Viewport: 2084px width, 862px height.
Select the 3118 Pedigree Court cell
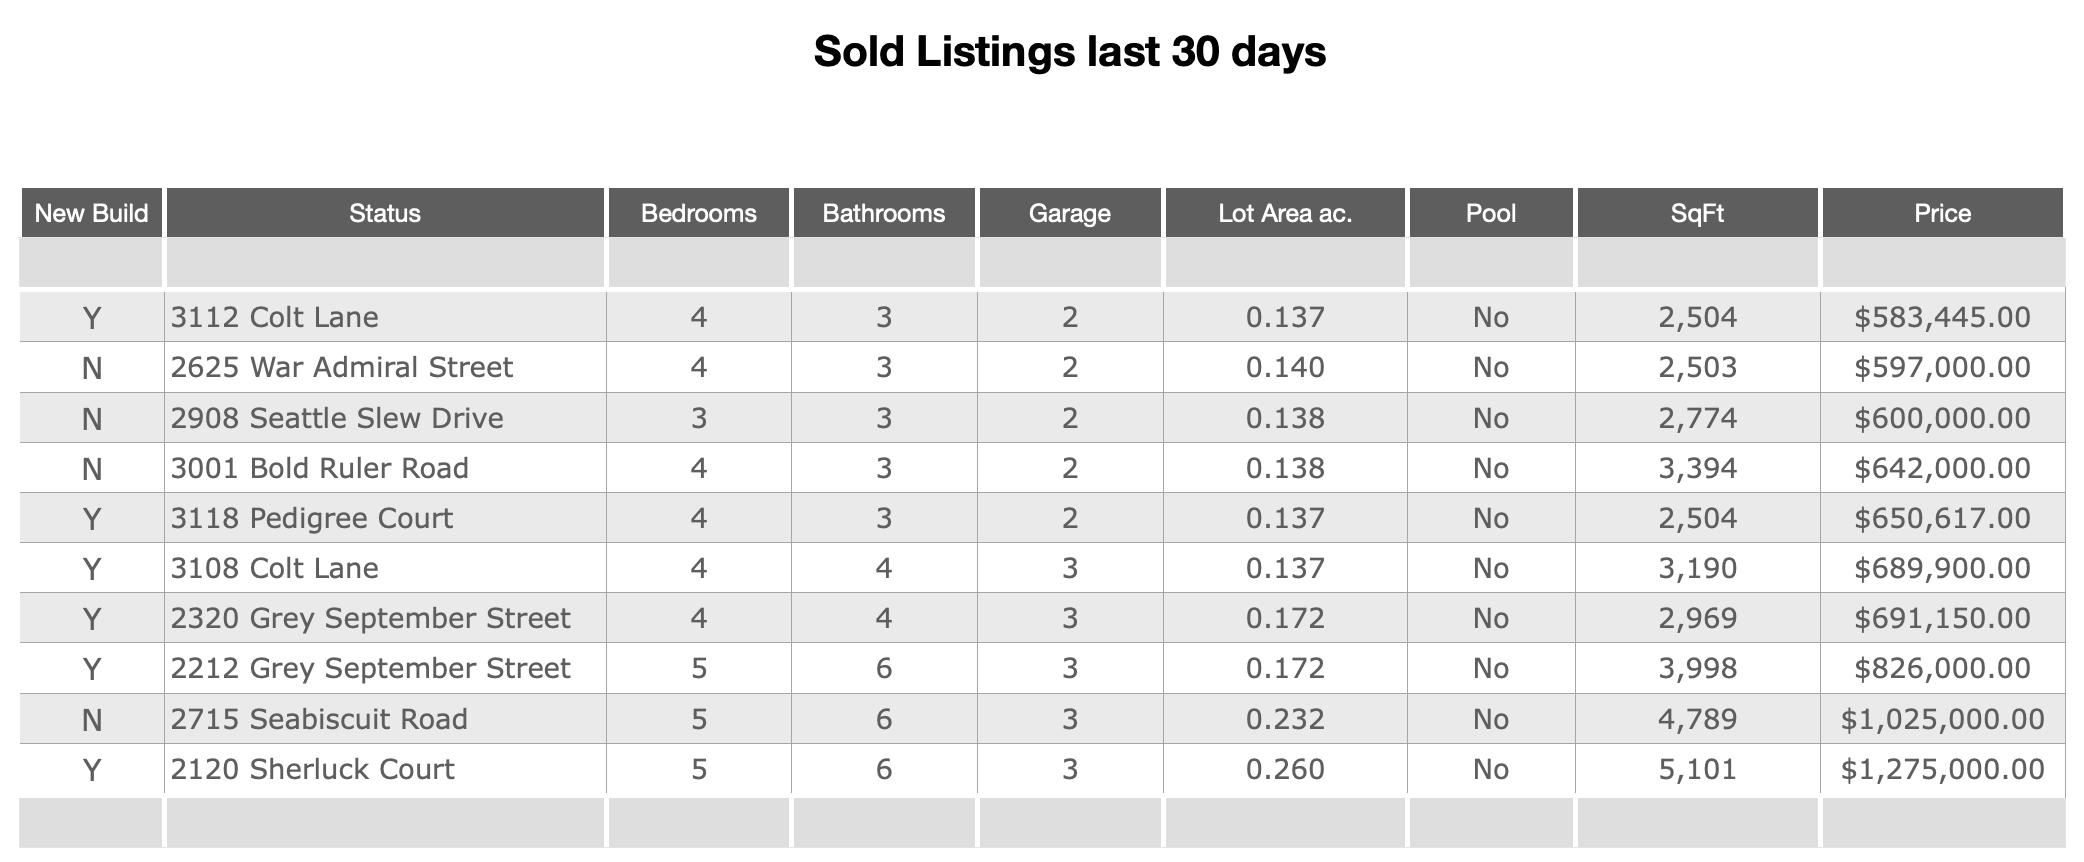312,518
